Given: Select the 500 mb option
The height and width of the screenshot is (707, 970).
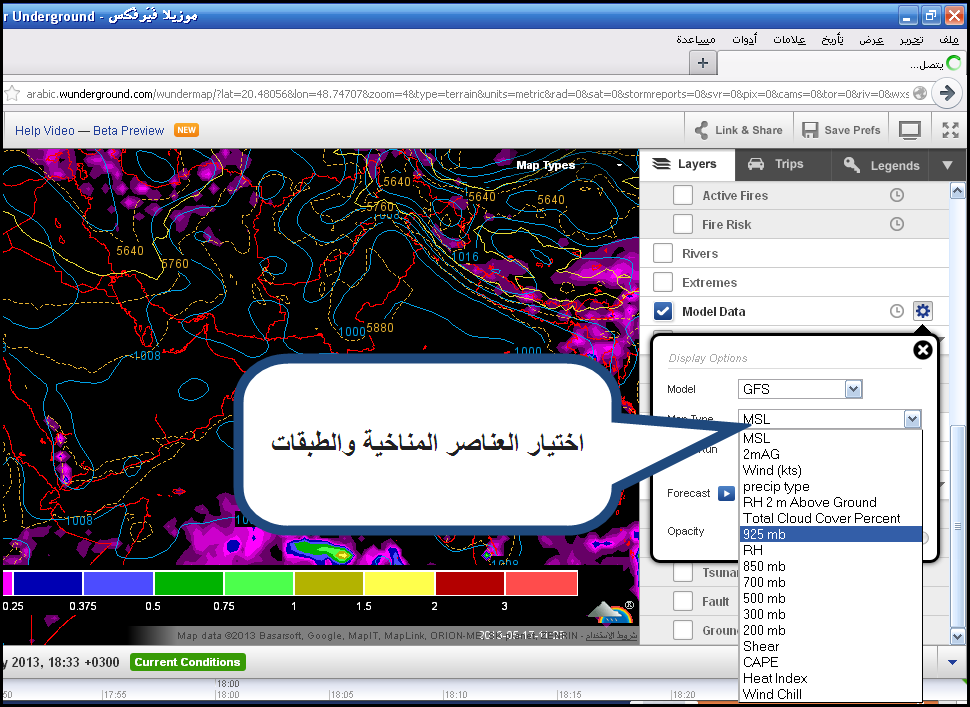Looking at the screenshot, I should click(x=831, y=598).
